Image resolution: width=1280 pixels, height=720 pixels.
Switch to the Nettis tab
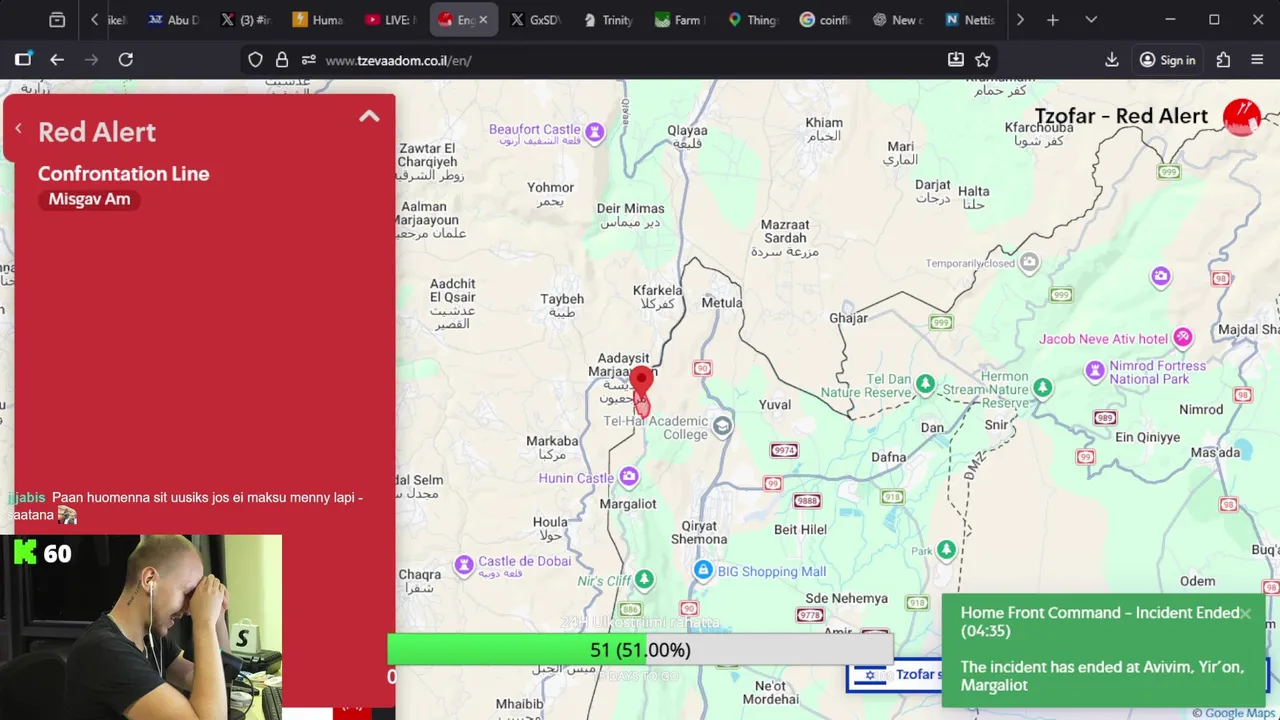coord(970,20)
